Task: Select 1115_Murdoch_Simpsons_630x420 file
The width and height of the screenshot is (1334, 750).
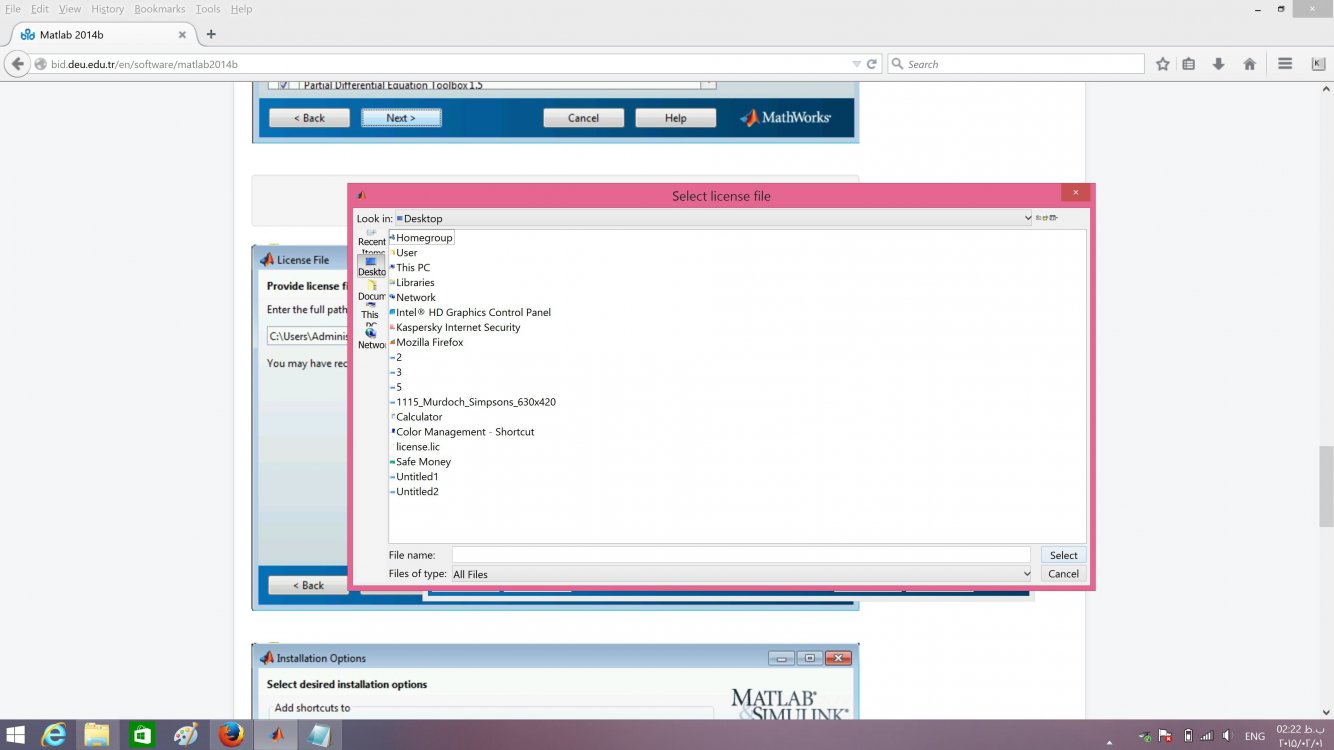Action: (473, 402)
